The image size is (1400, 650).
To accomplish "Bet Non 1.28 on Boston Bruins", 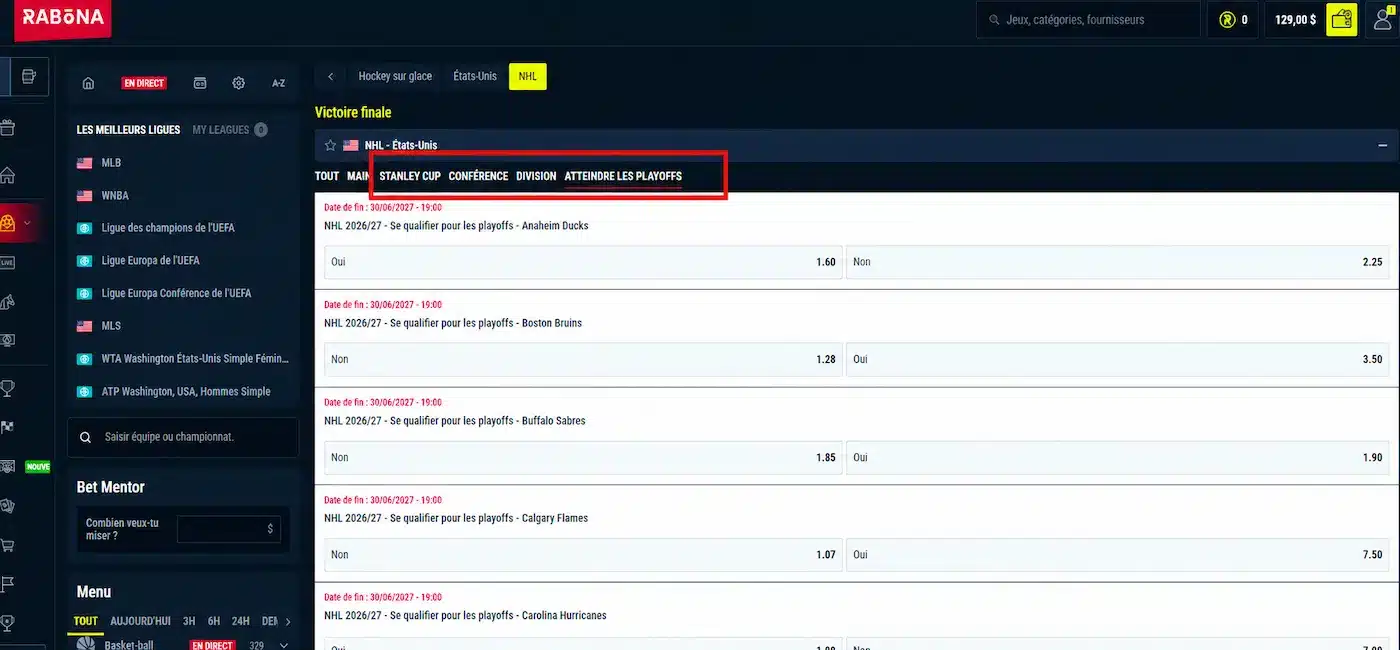I will (583, 359).
